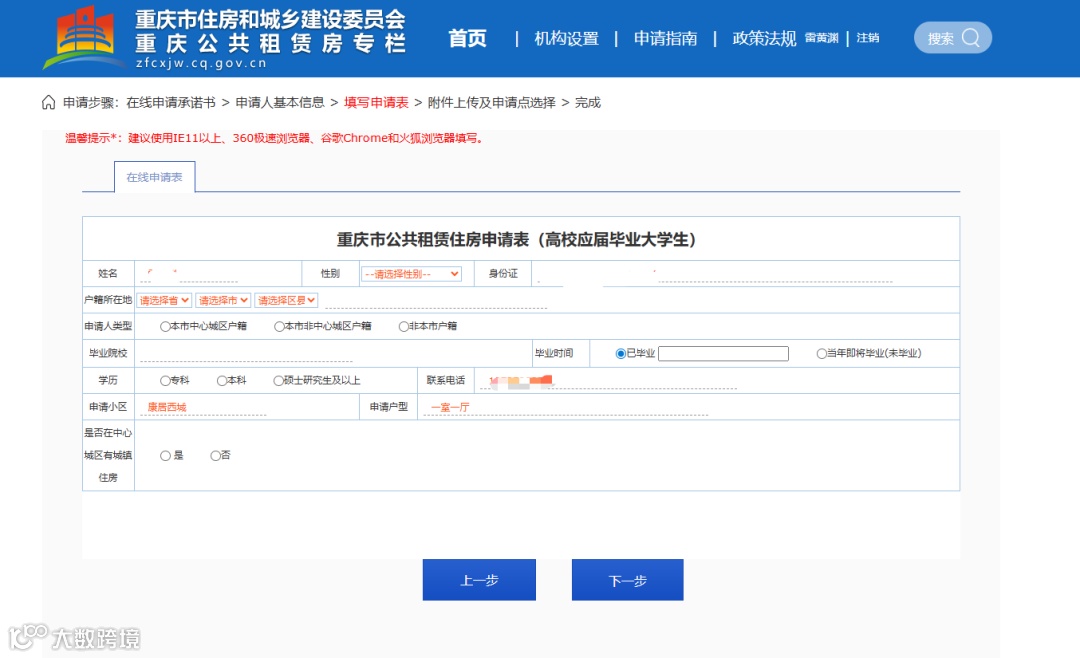Screen dimensions: 1080x658
Task: Choose 是 for owning housing in center
Action: coord(165,455)
